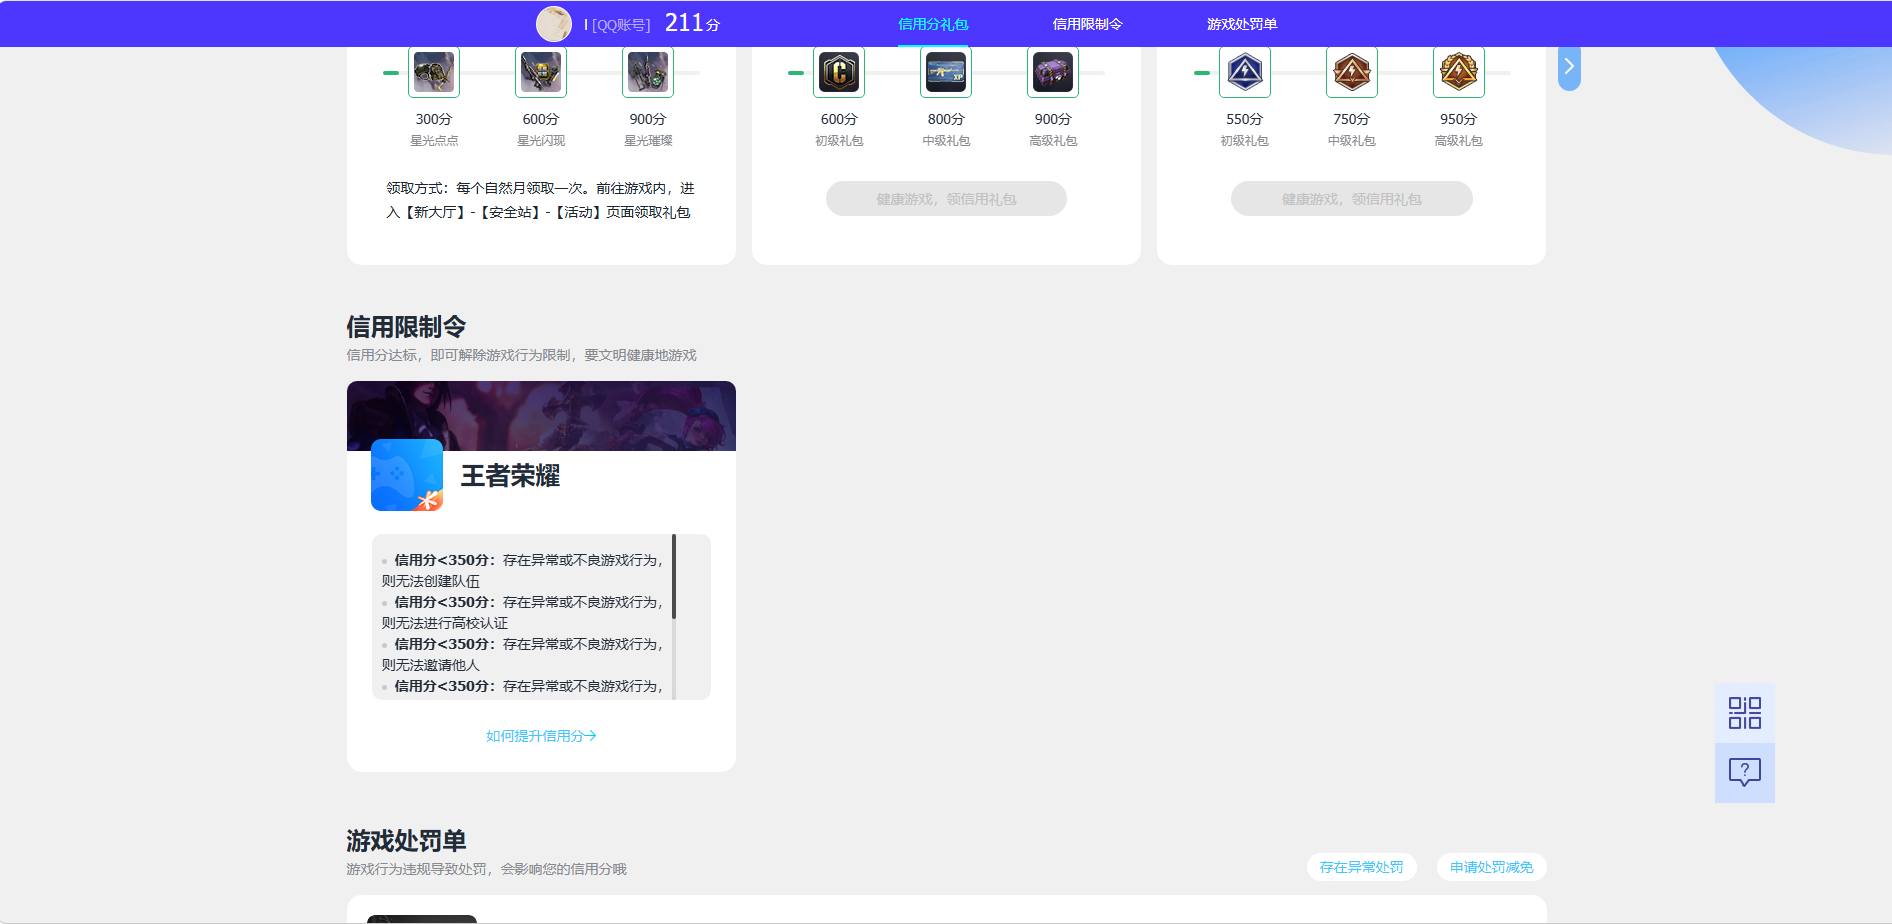Click the 王者荣耀 game app icon
The width and height of the screenshot is (1892, 924).
pos(407,475)
